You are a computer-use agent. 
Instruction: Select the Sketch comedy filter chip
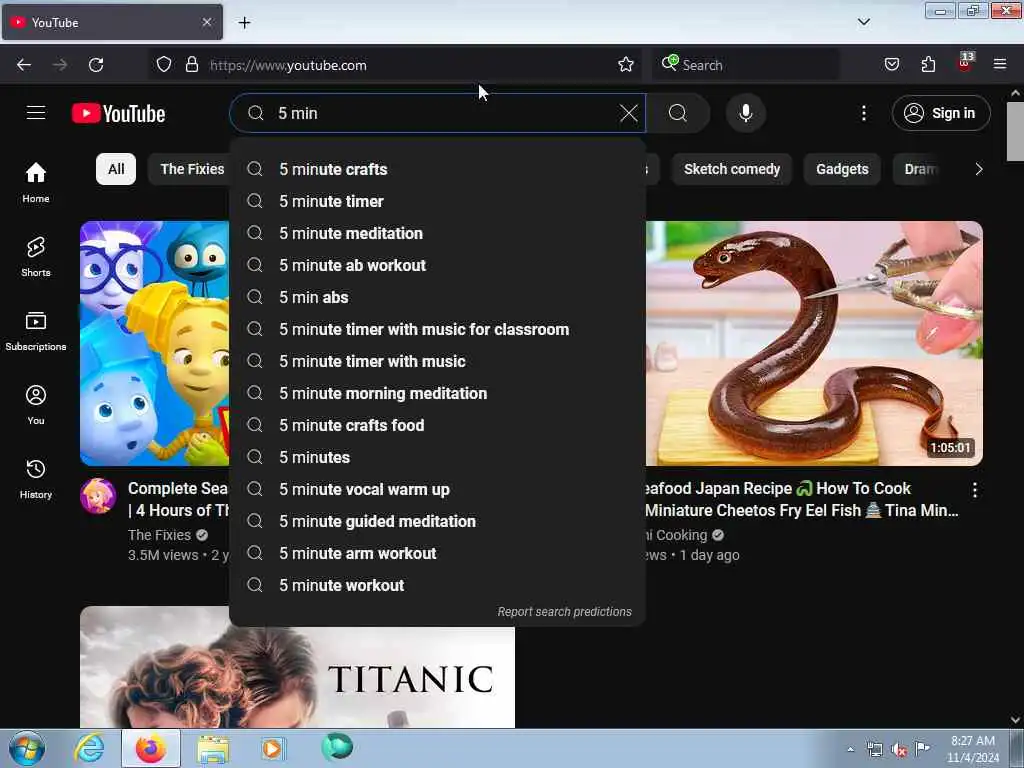(x=731, y=169)
